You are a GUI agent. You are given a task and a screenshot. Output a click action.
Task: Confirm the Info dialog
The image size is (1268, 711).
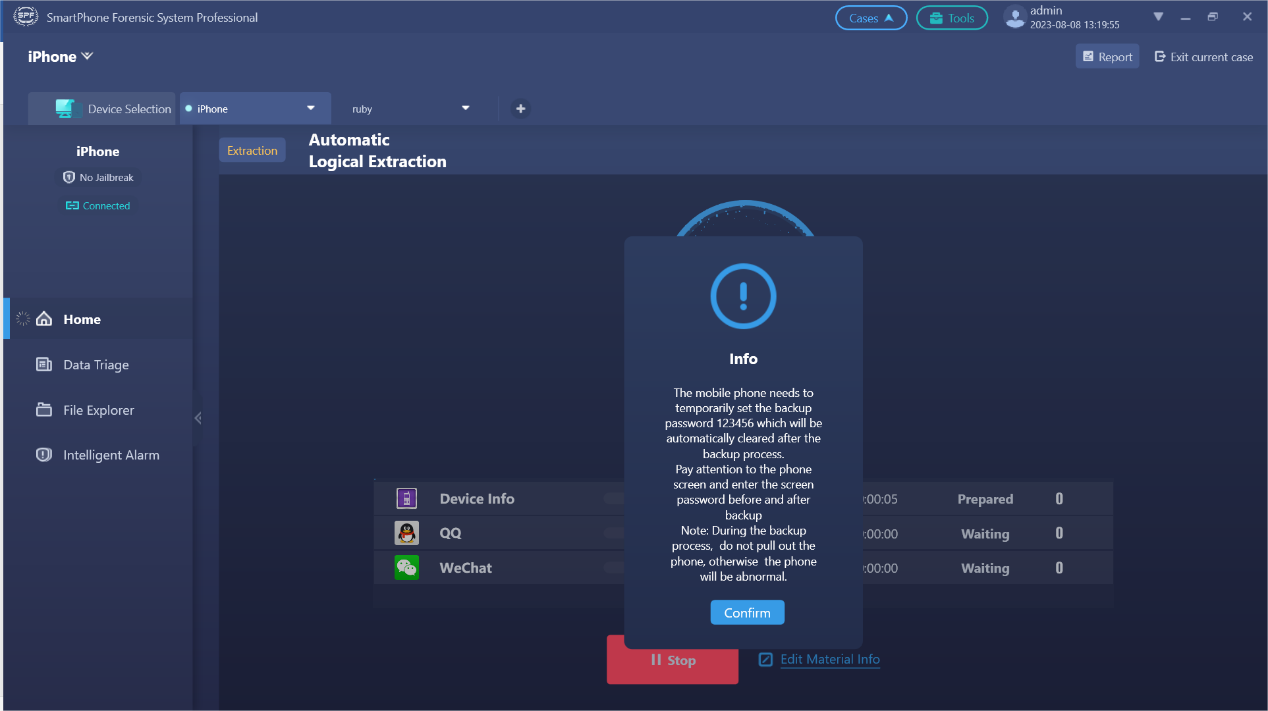click(x=747, y=612)
